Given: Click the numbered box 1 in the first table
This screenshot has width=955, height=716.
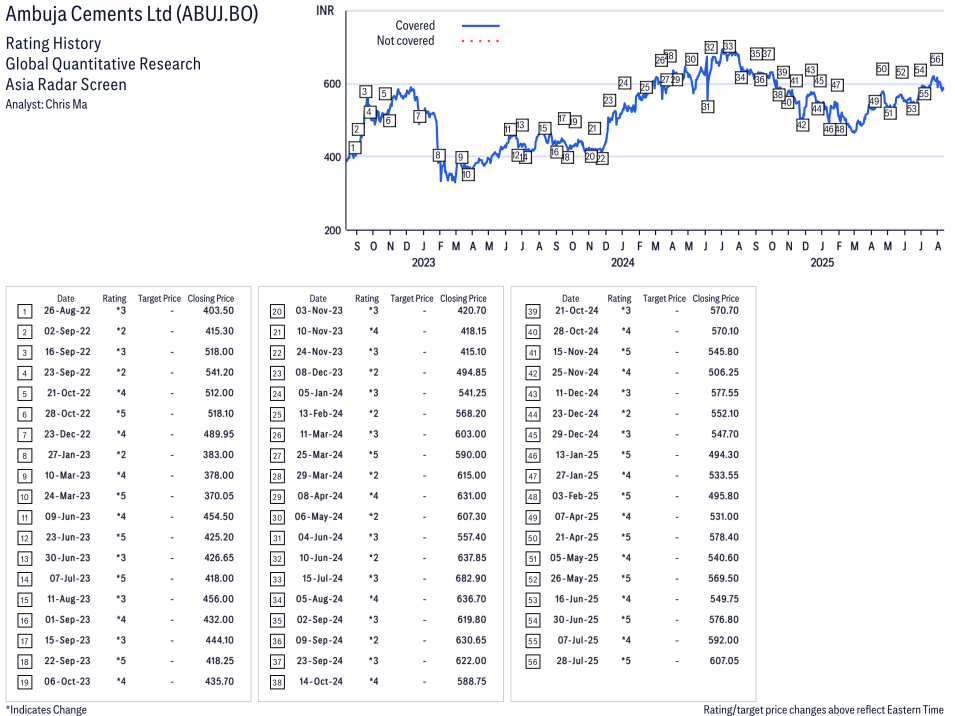Looking at the screenshot, I should (x=24, y=312).
